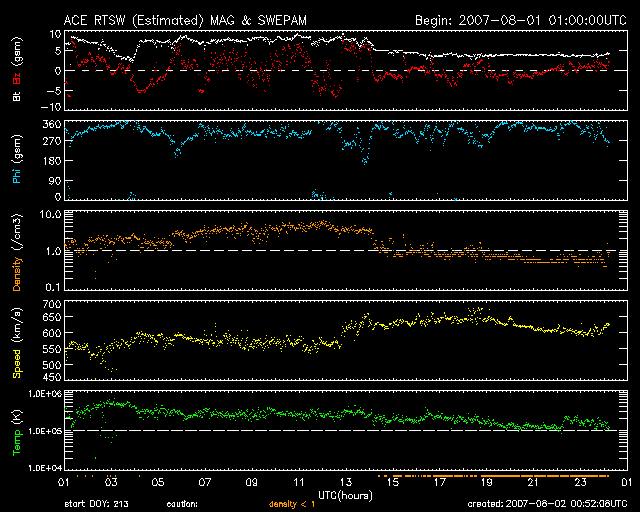This screenshot has height=512, width=640.
Task: Click the '1.0E+04' tick on Temp axis
Action: click(x=45, y=468)
